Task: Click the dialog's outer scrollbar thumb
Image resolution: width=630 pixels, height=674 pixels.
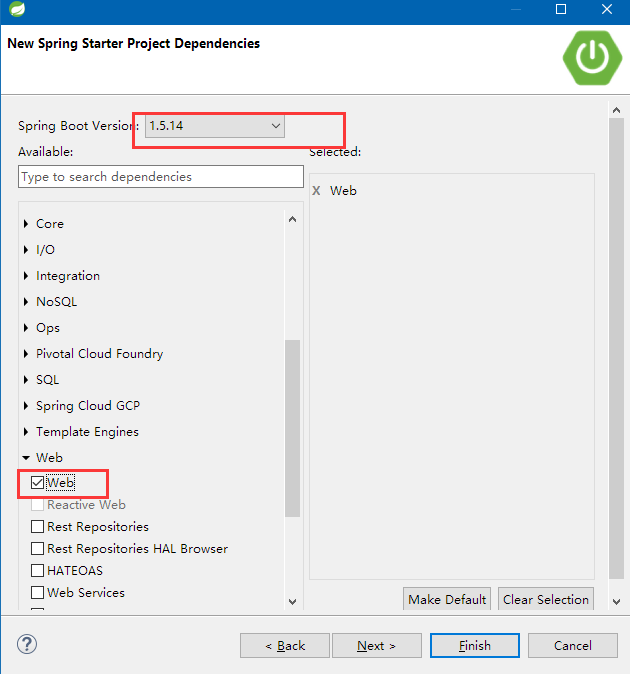Action: point(616,348)
